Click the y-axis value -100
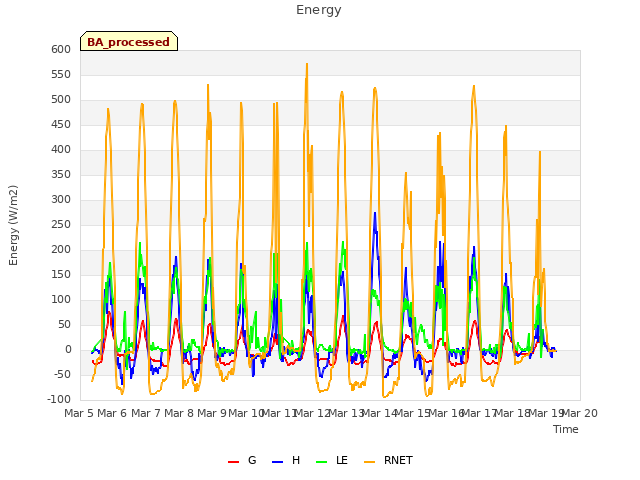This screenshot has height=480, width=640. 59,399
